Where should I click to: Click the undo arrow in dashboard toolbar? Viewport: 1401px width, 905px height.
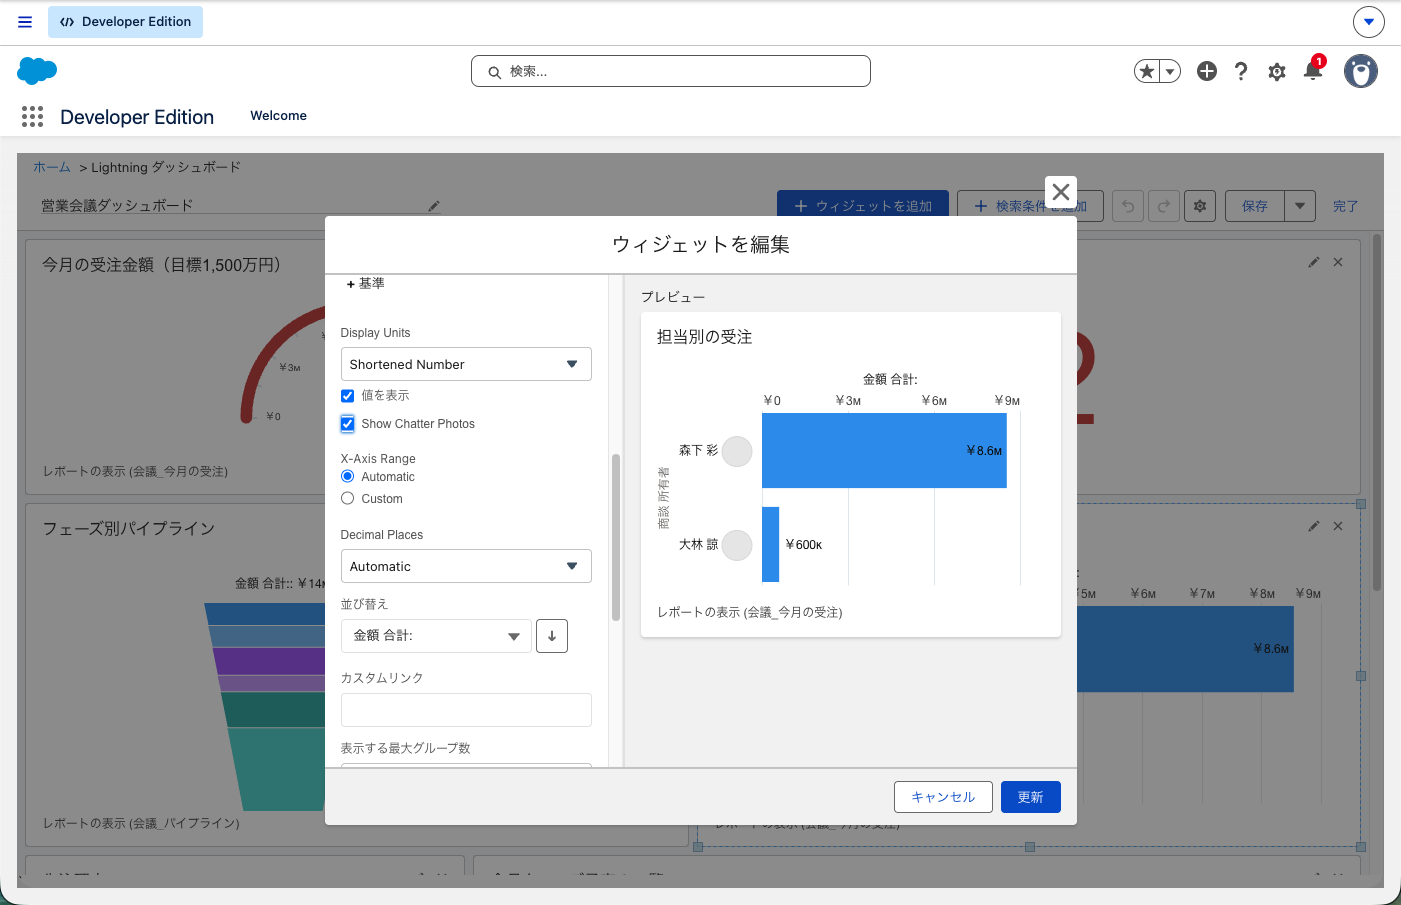coord(1128,206)
